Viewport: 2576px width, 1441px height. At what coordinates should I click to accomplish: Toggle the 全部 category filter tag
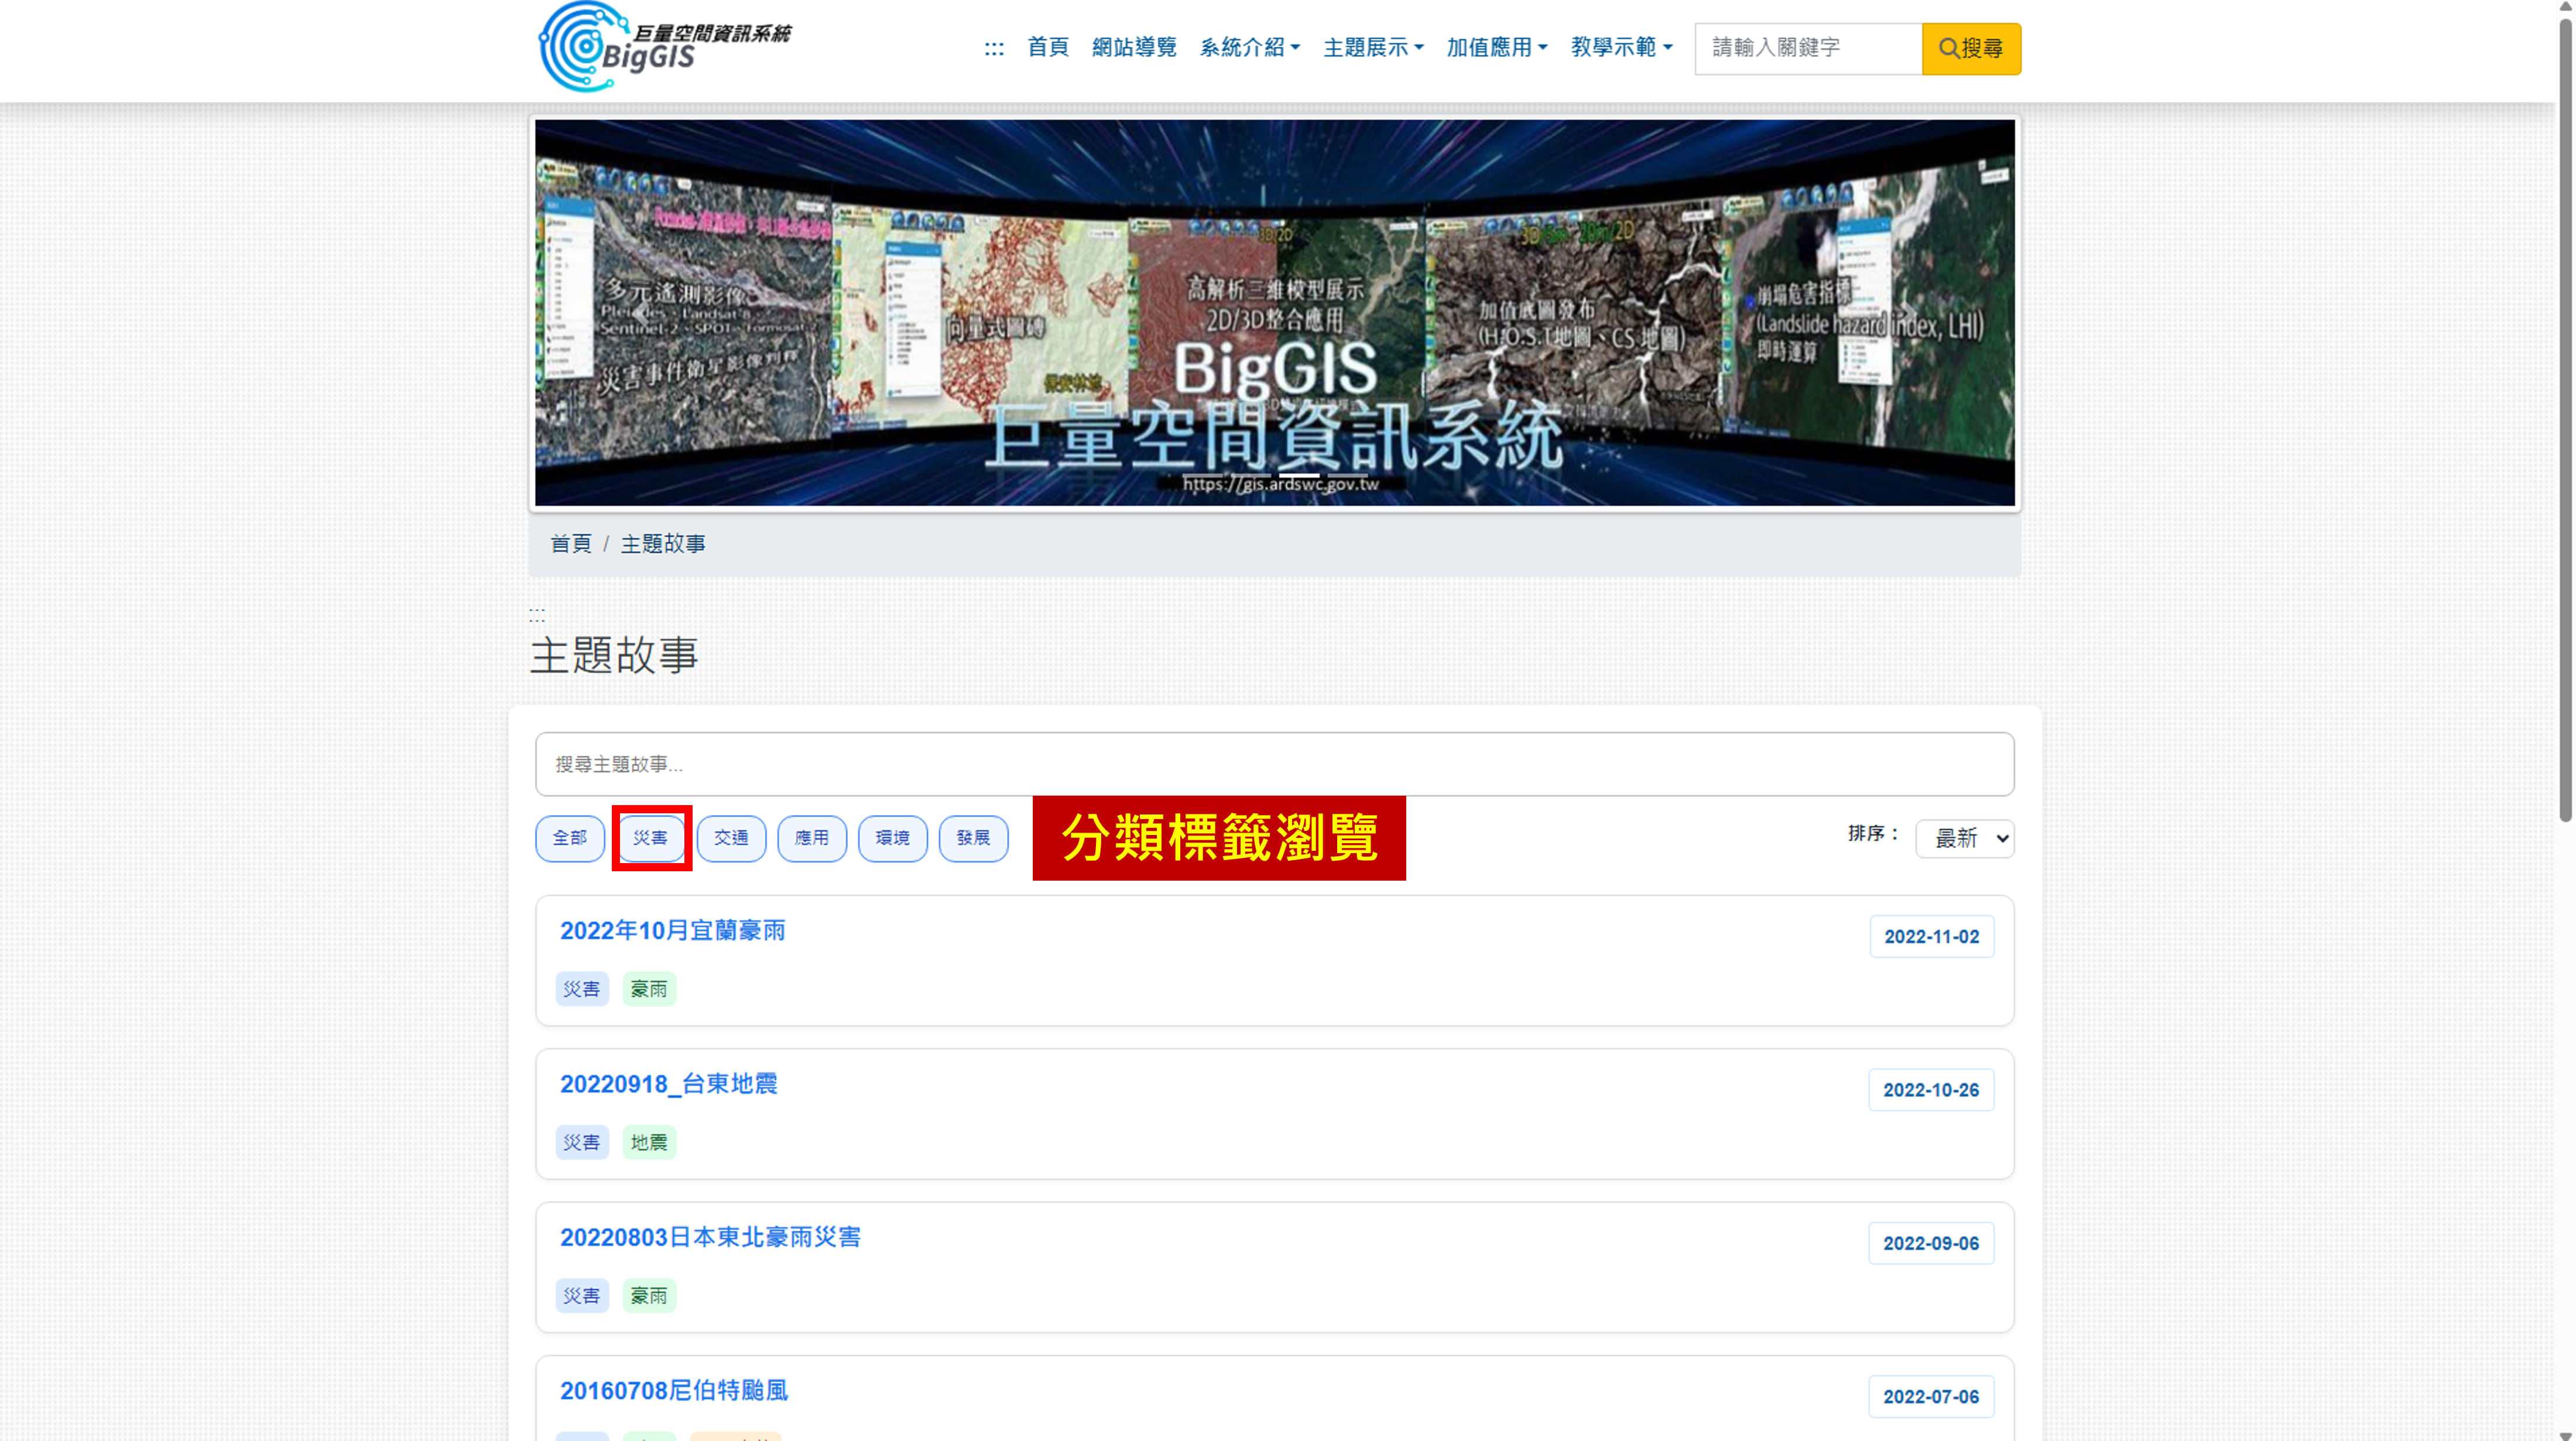(569, 837)
